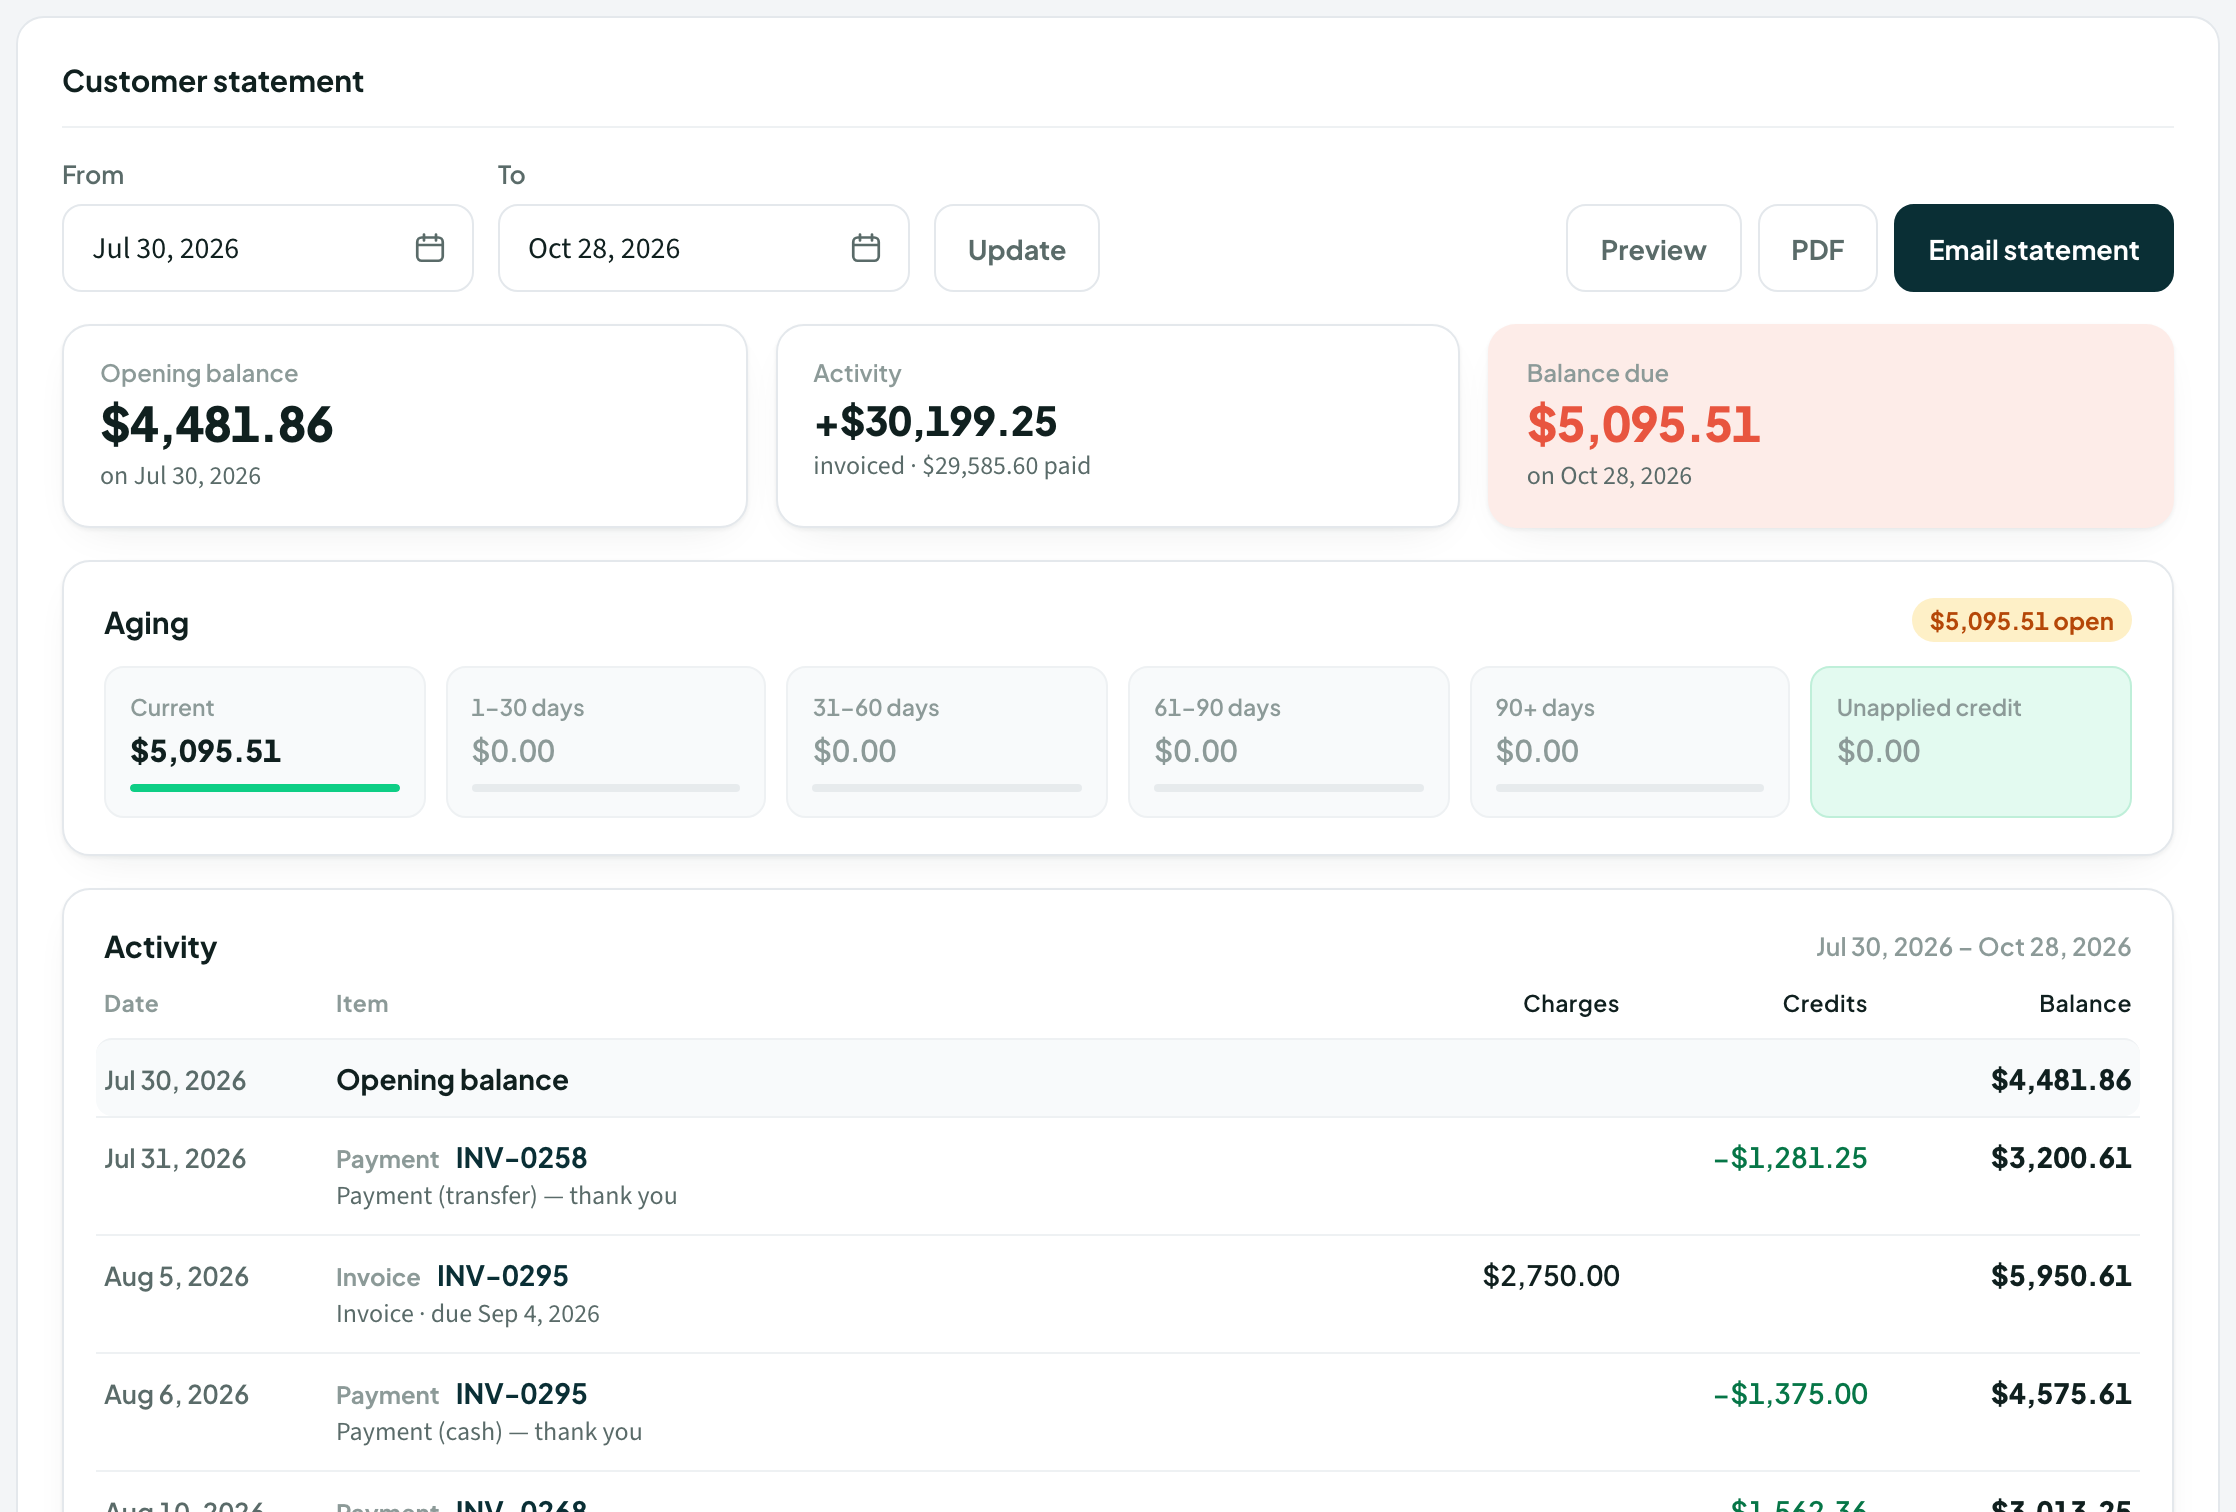
Task: Click the Item column header
Action: pos(362,1004)
